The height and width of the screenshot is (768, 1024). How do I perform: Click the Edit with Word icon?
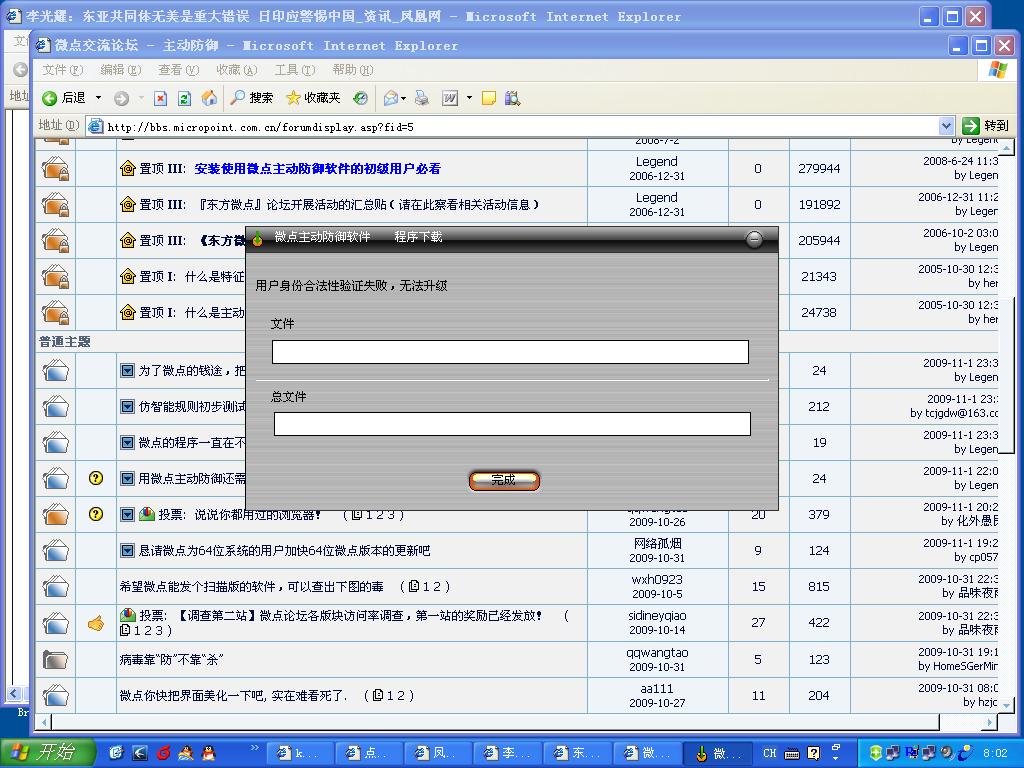tap(450, 98)
